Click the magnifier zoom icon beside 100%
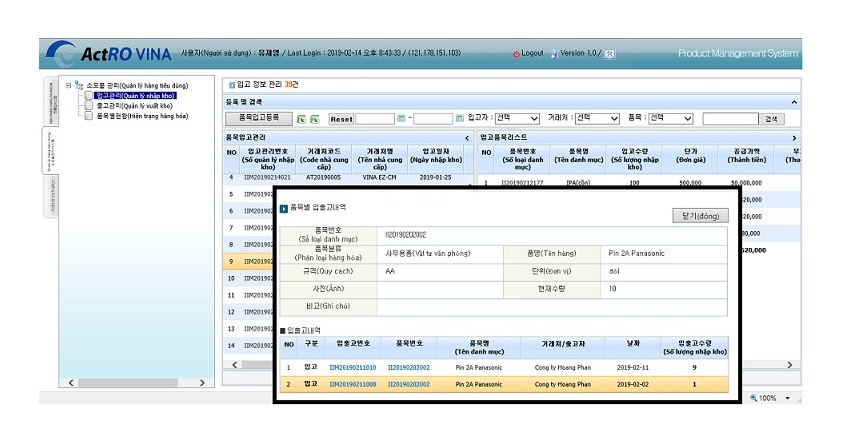 (753, 398)
